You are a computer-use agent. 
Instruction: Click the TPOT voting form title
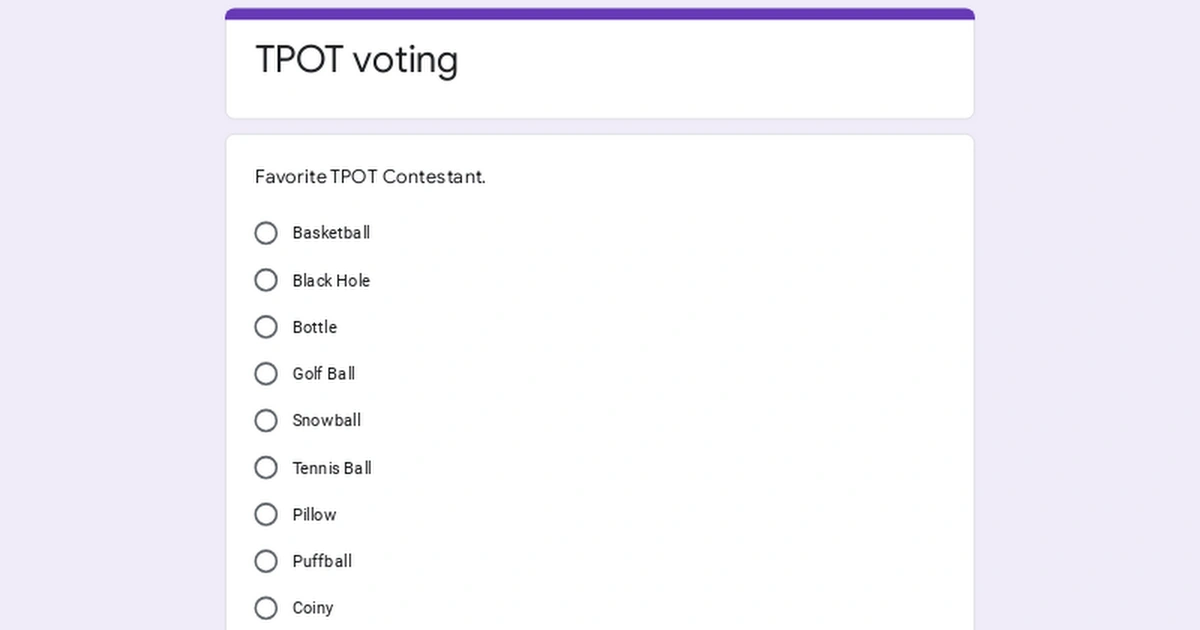pyautogui.click(x=357, y=60)
